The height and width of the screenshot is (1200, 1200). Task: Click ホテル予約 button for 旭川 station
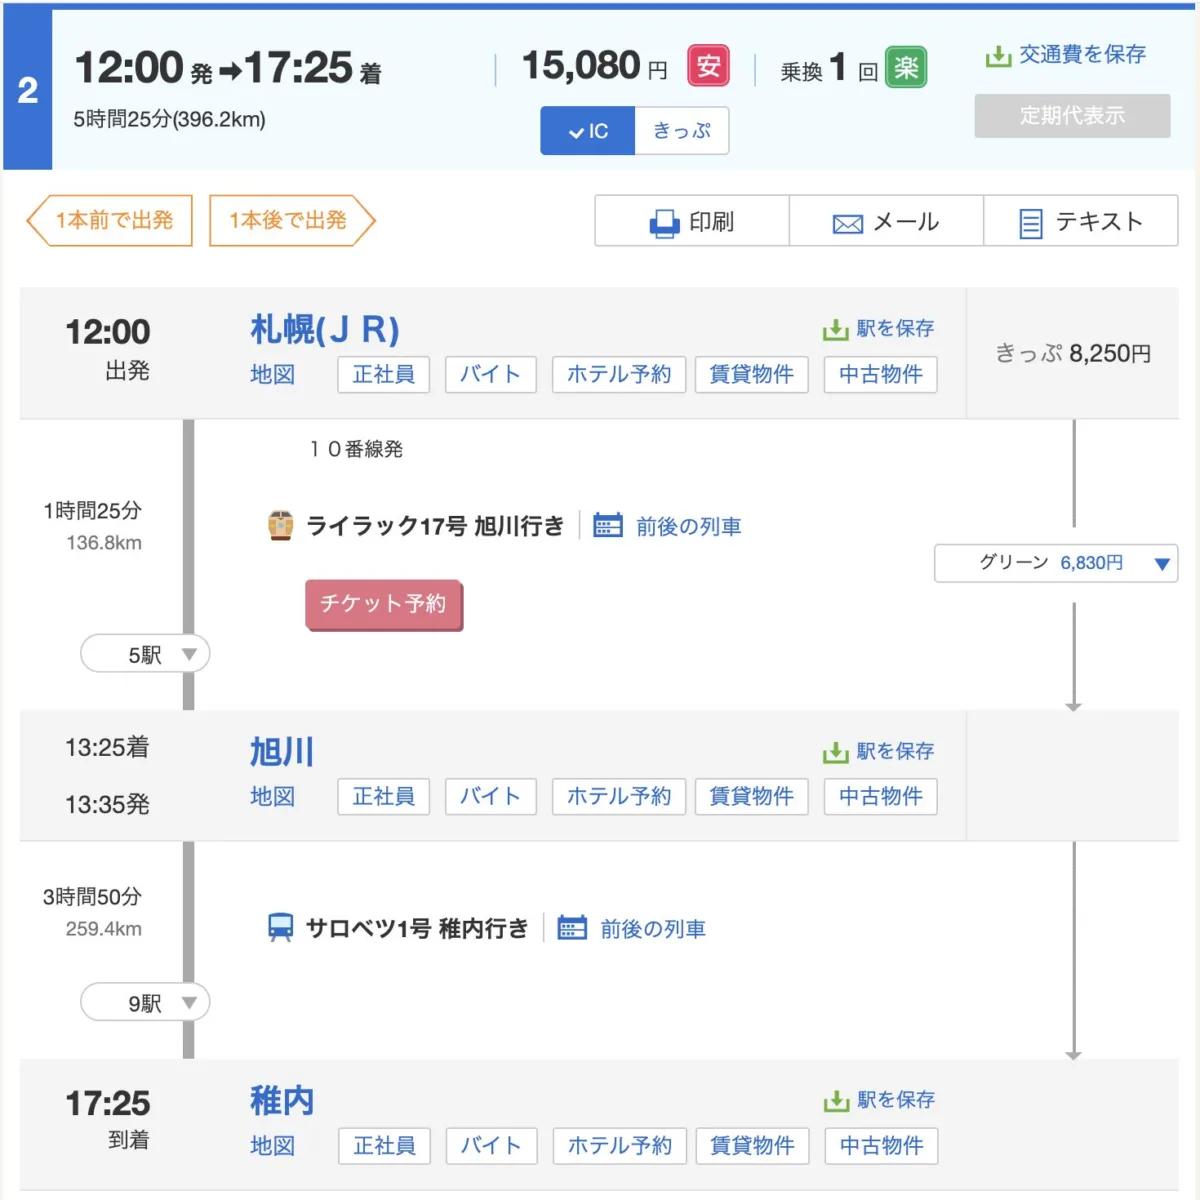click(x=618, y=796)
